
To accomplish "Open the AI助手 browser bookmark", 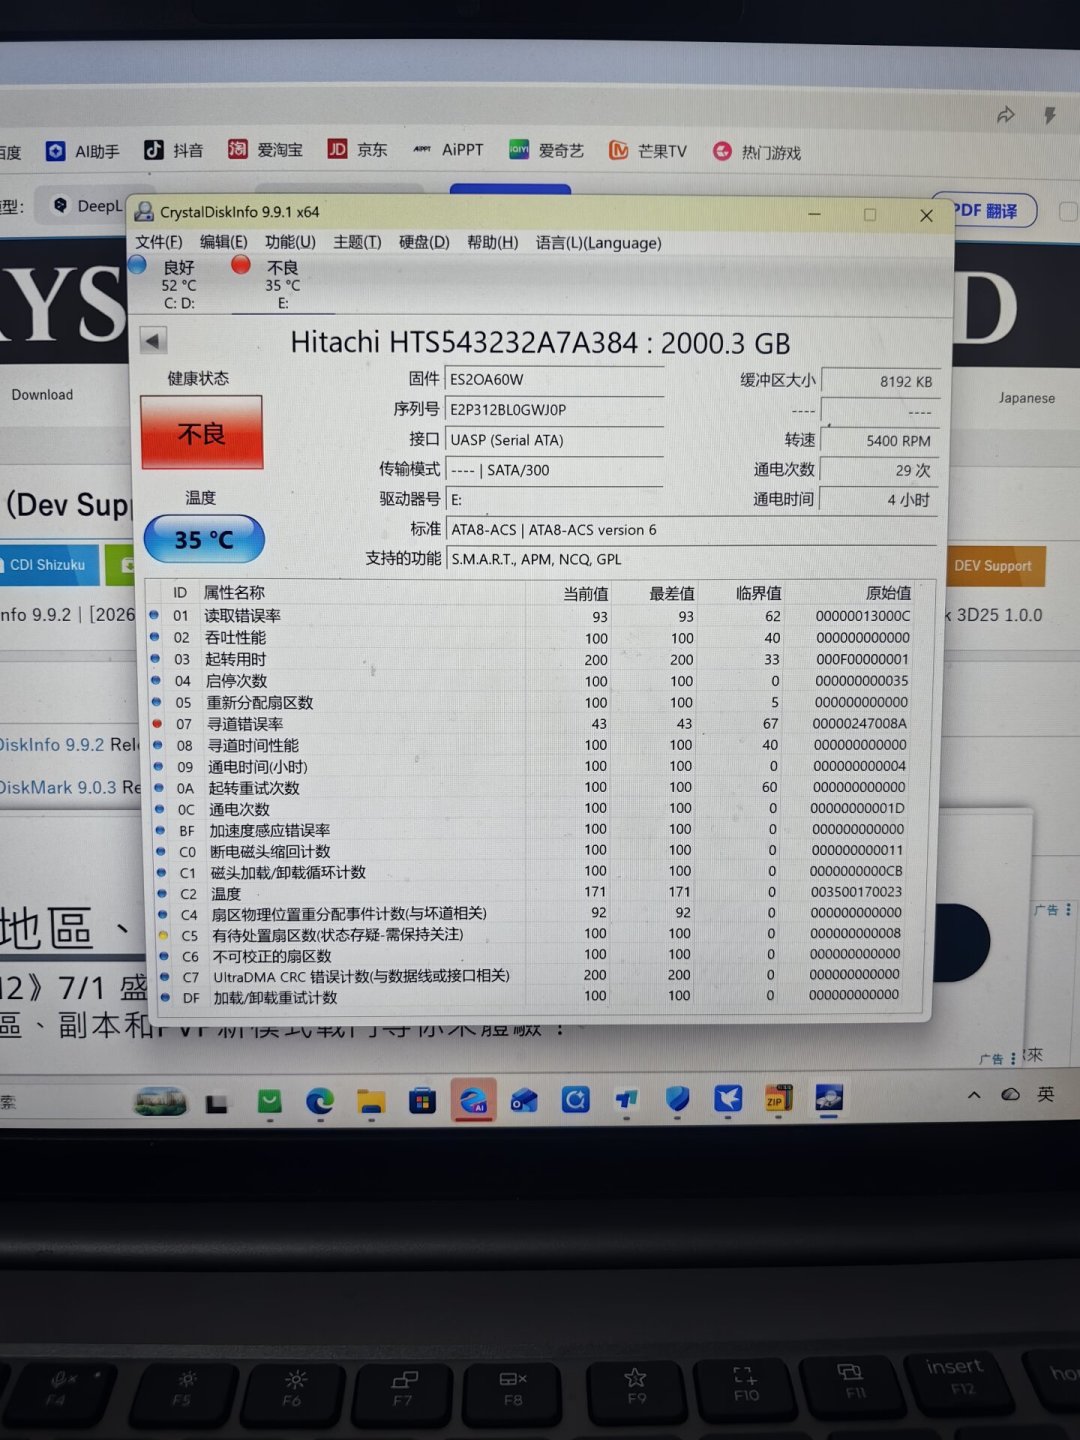I will (83, 151).
